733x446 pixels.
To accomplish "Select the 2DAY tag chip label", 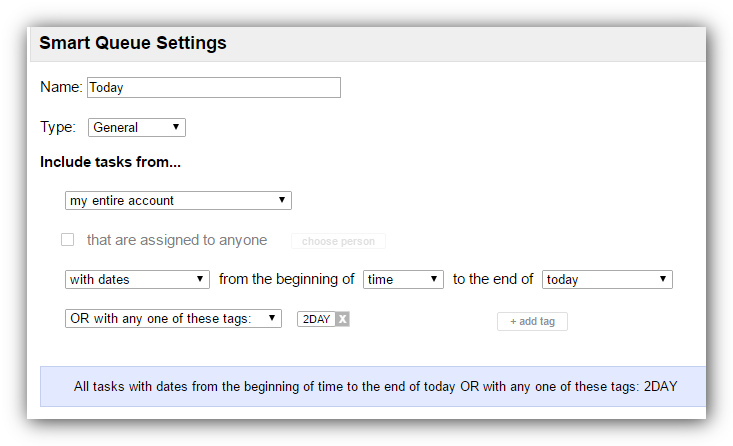I will pyautogui.click(x=316, y=319).
